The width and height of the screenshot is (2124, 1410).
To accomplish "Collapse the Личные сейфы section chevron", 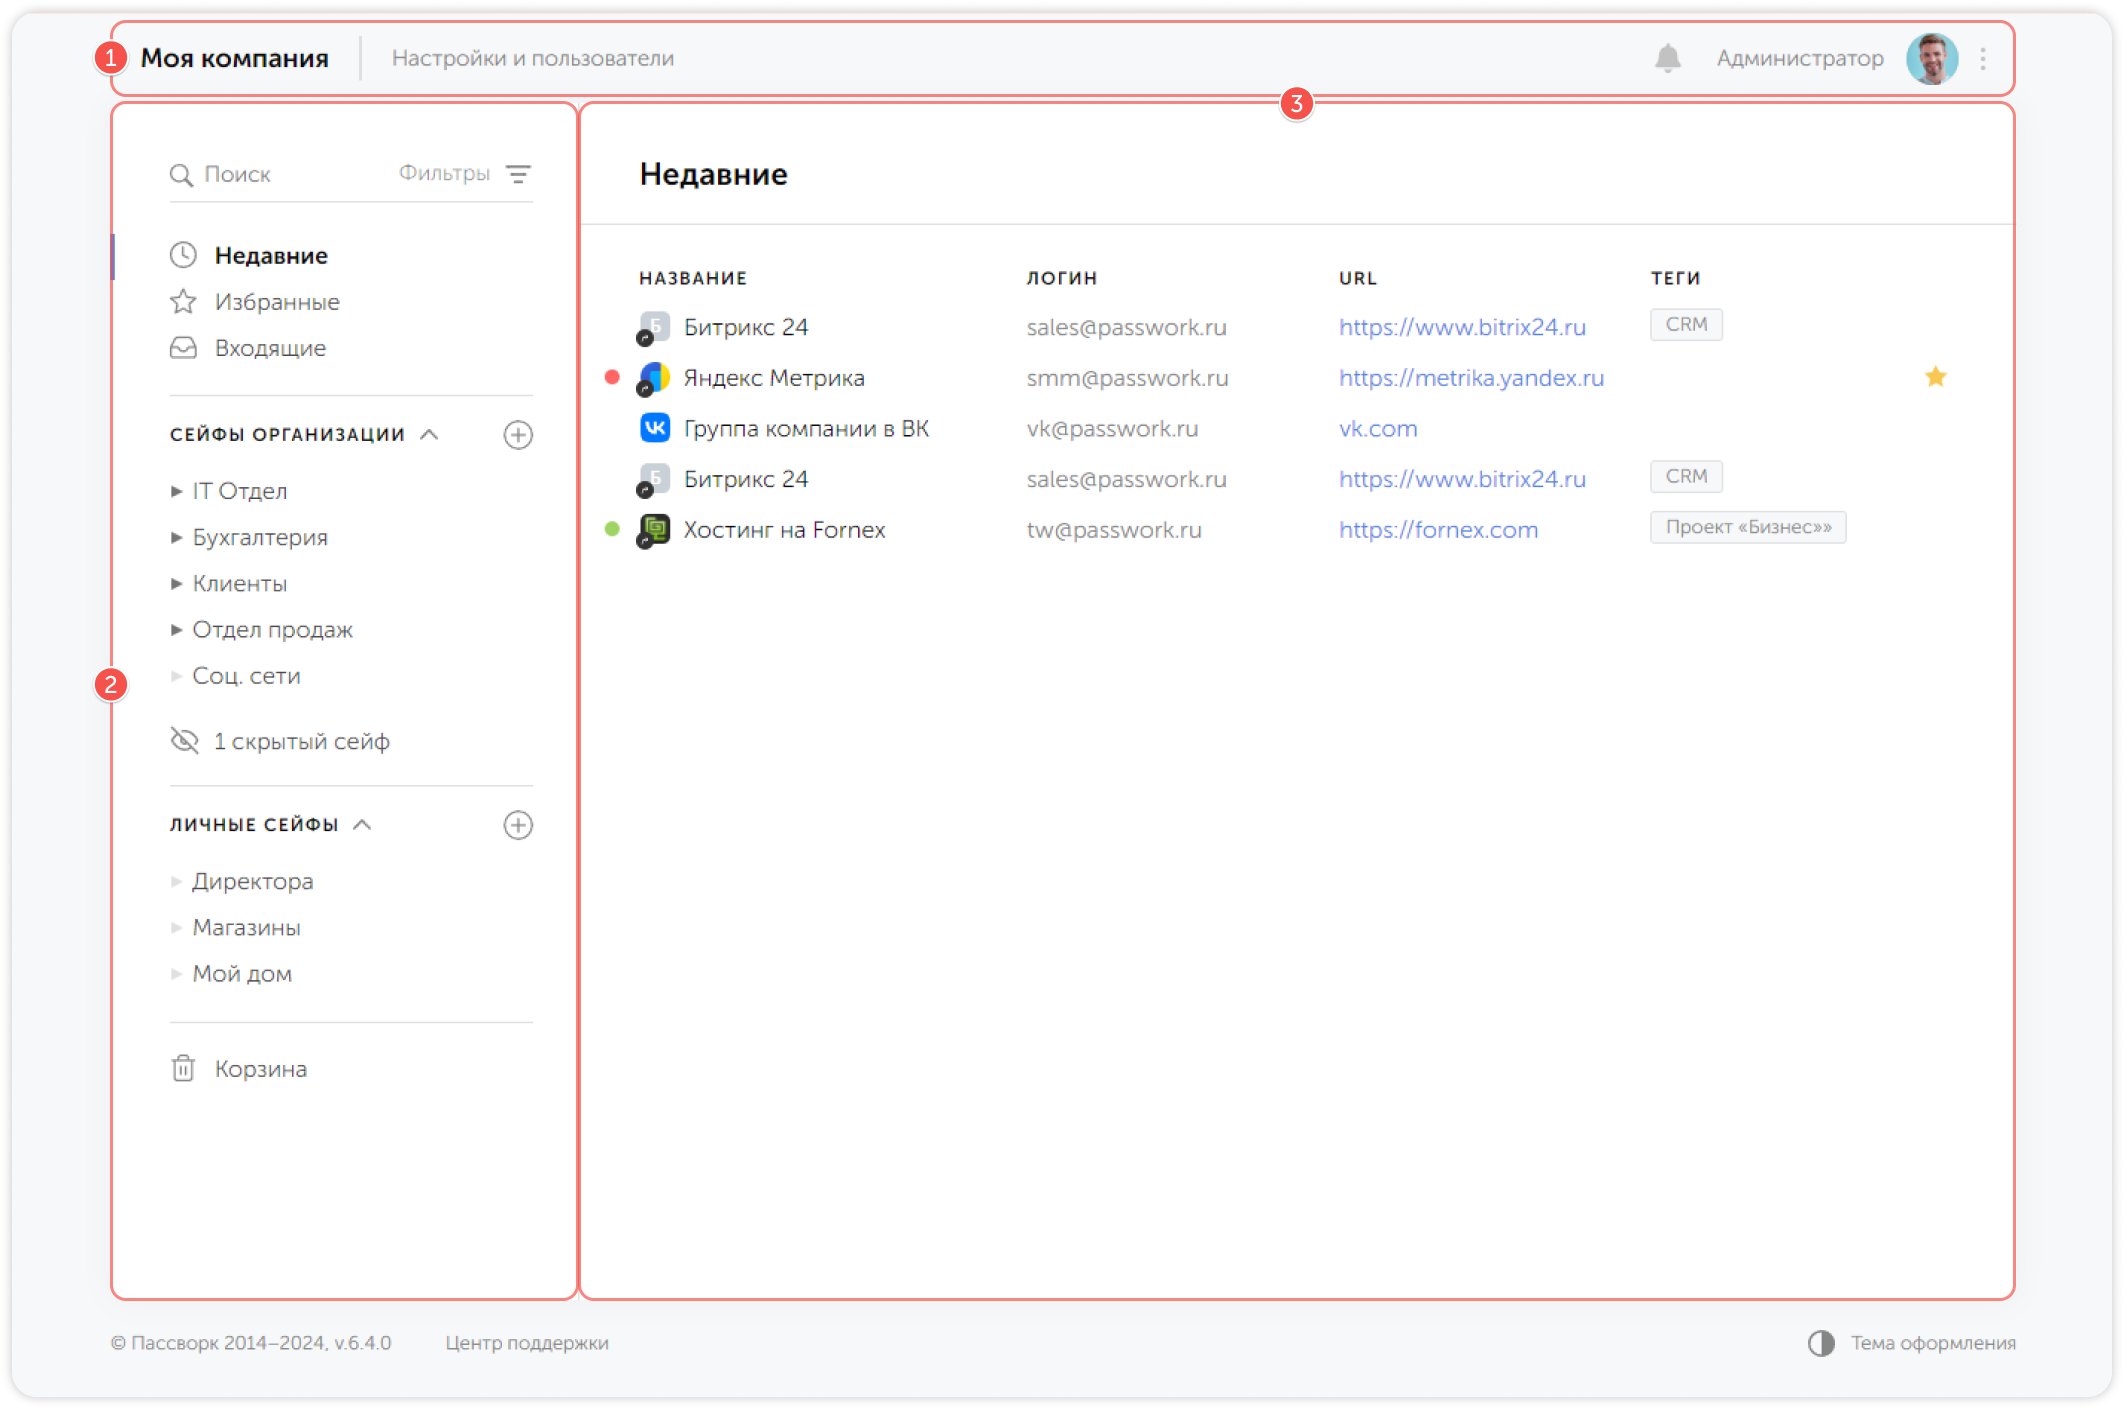I will click(363, 824).
